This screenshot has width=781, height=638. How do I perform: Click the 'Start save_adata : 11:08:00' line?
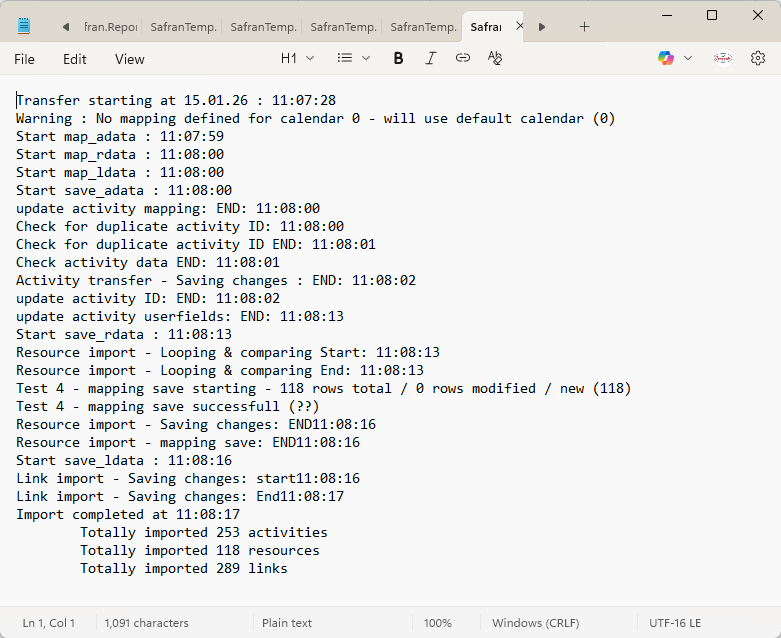[x=124, y=190]
